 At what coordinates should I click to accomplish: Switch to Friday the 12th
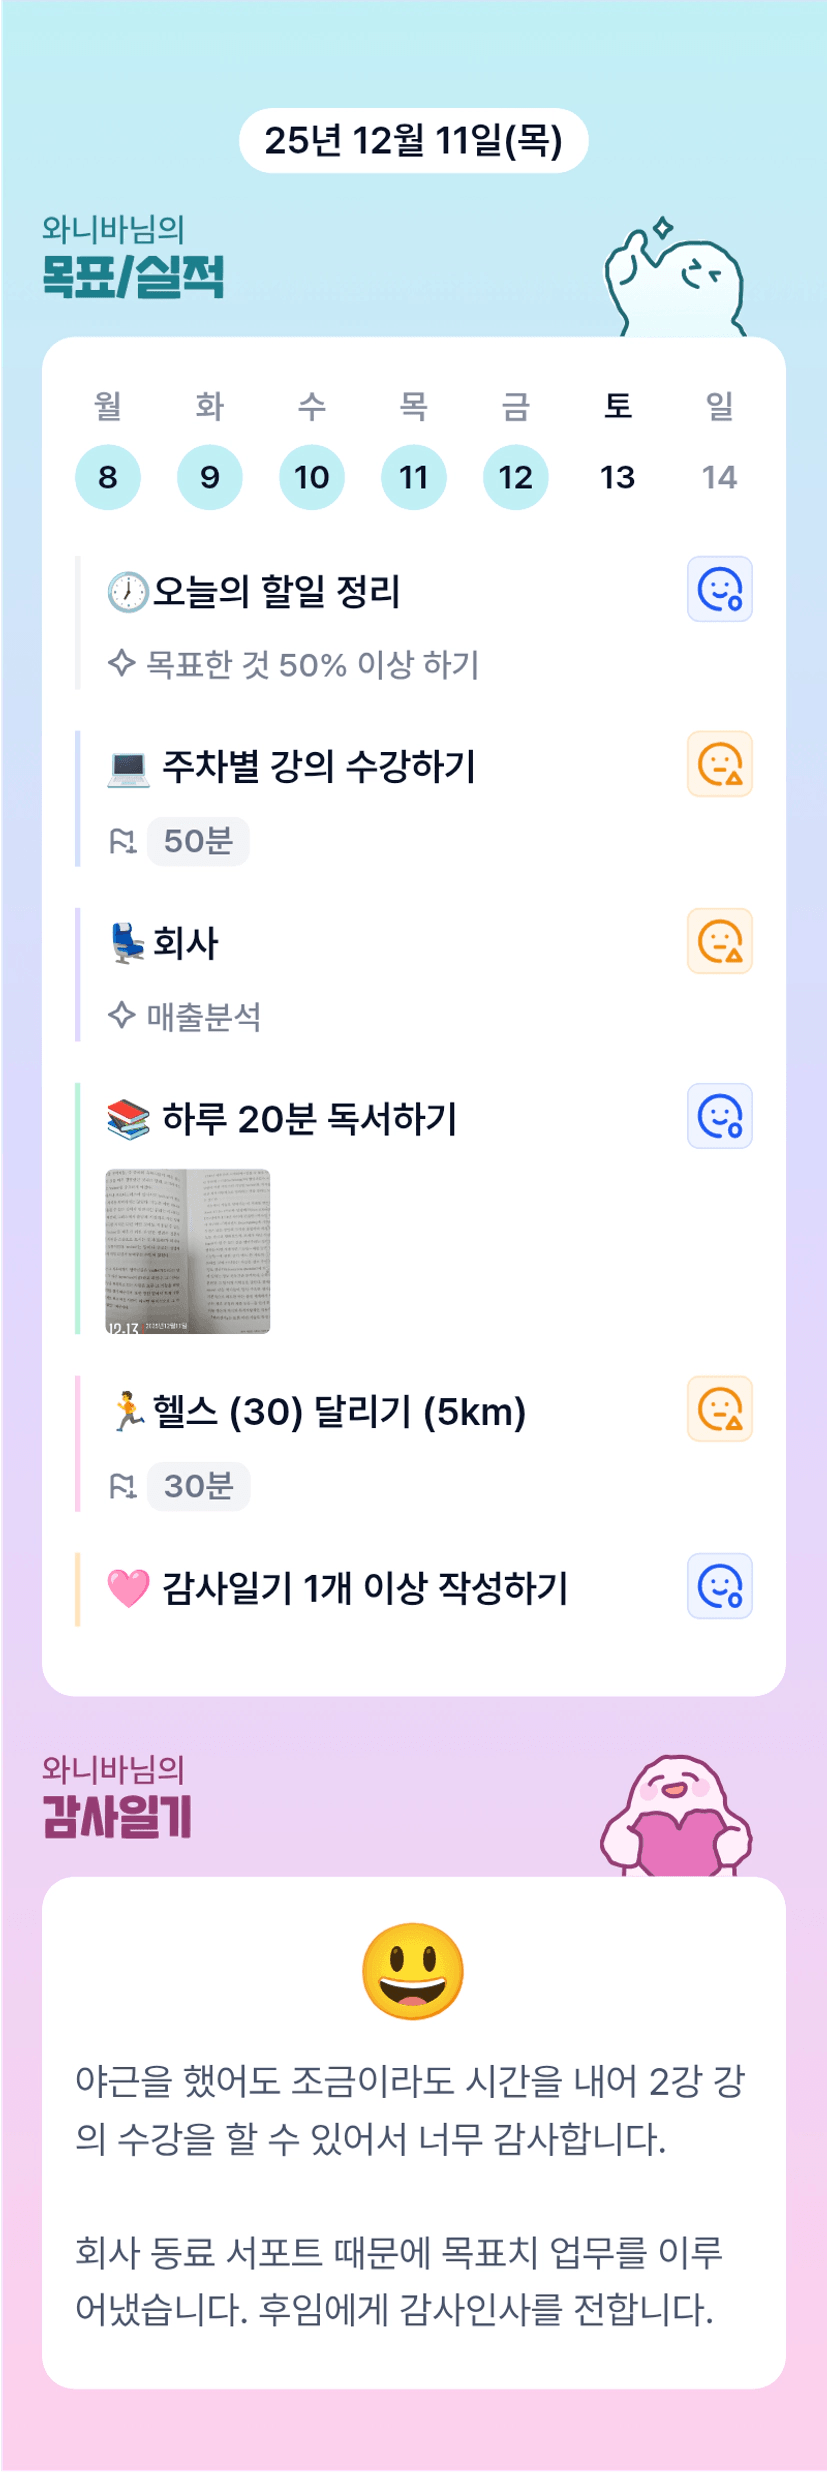point(516,477)
